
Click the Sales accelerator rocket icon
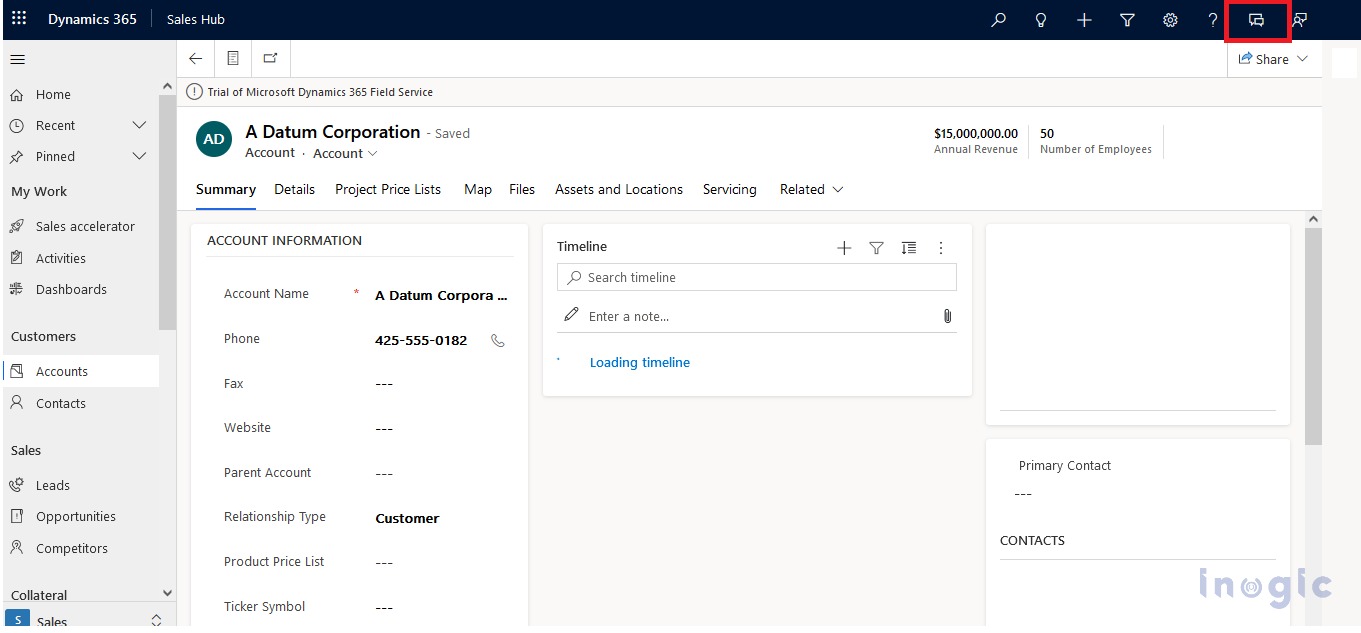tap(16, 226)
